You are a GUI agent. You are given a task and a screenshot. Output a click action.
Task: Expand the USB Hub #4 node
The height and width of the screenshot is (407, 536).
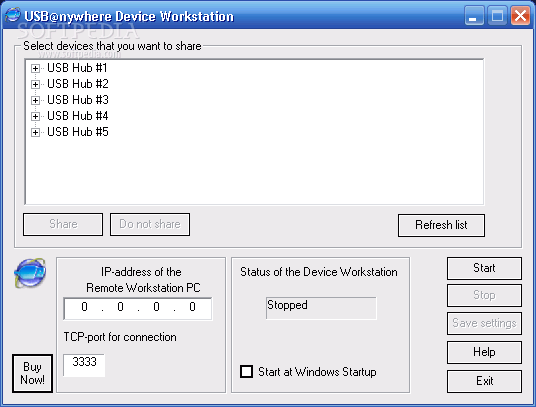[x=35, y=116]
